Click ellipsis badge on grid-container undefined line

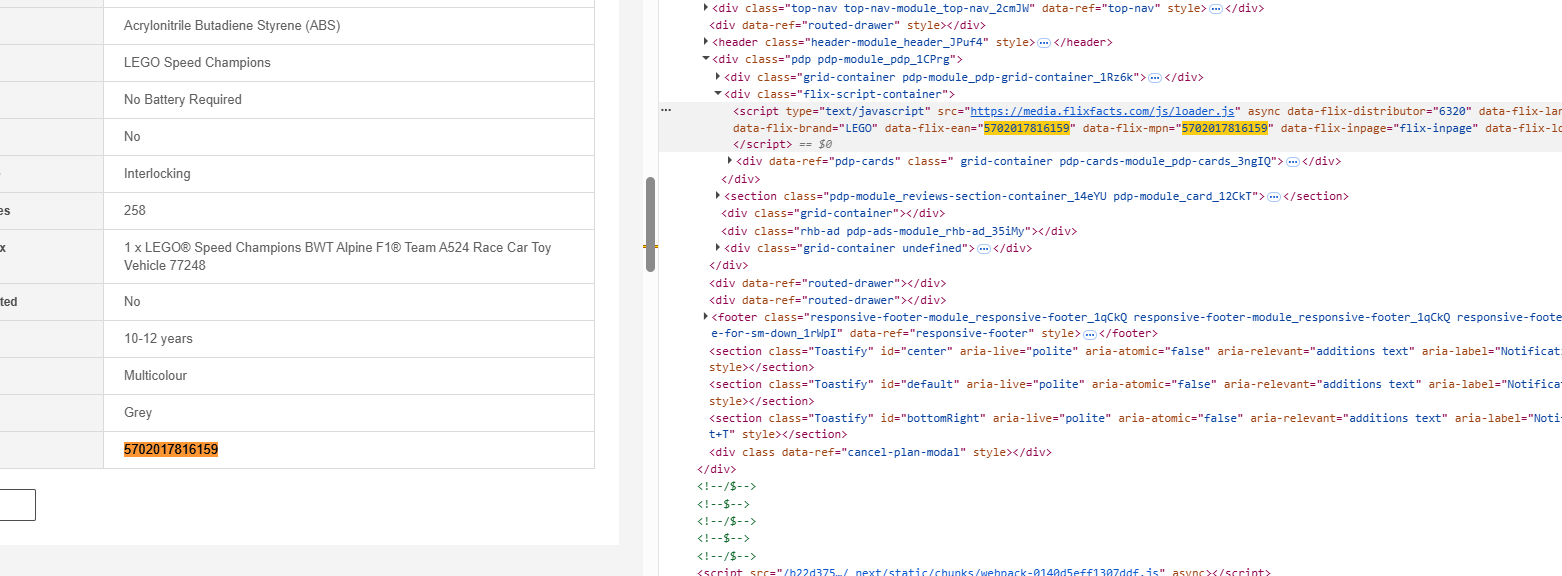pos(983,249)
